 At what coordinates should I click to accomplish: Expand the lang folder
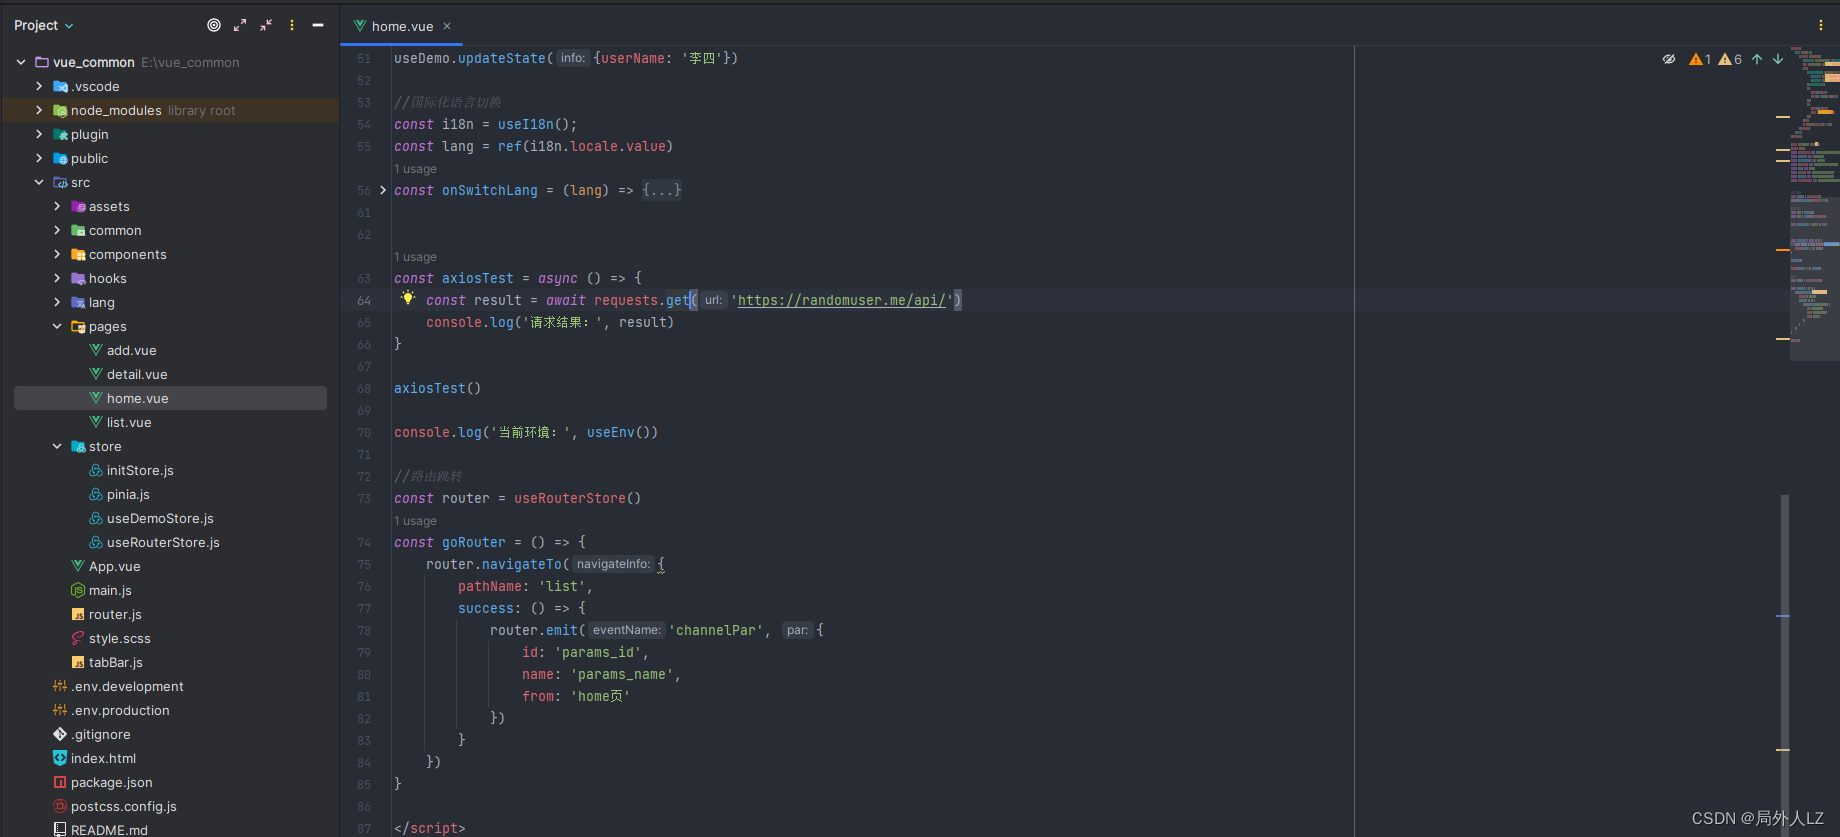click(x=57, y=302)
